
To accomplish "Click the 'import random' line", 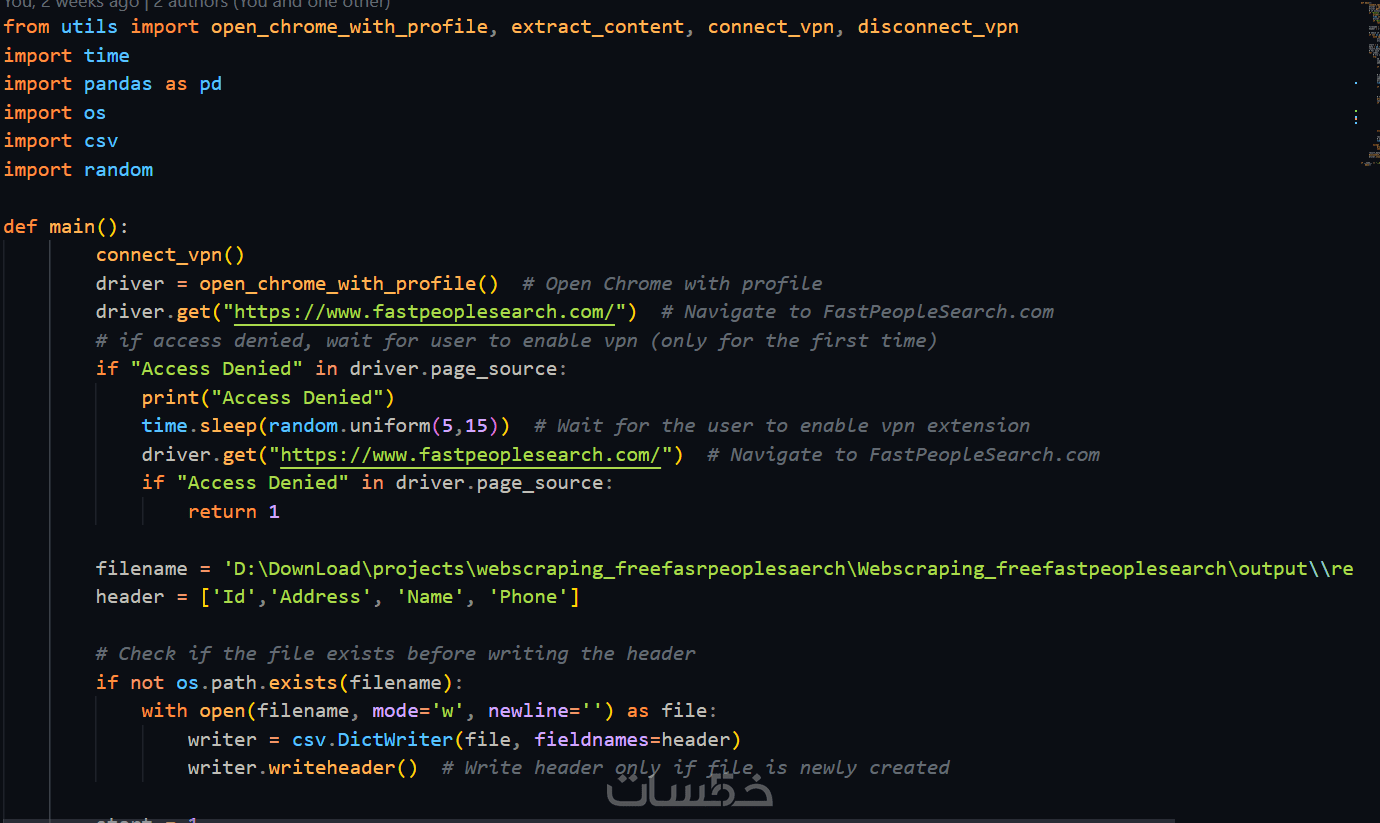I will click(x=79, y=170).
